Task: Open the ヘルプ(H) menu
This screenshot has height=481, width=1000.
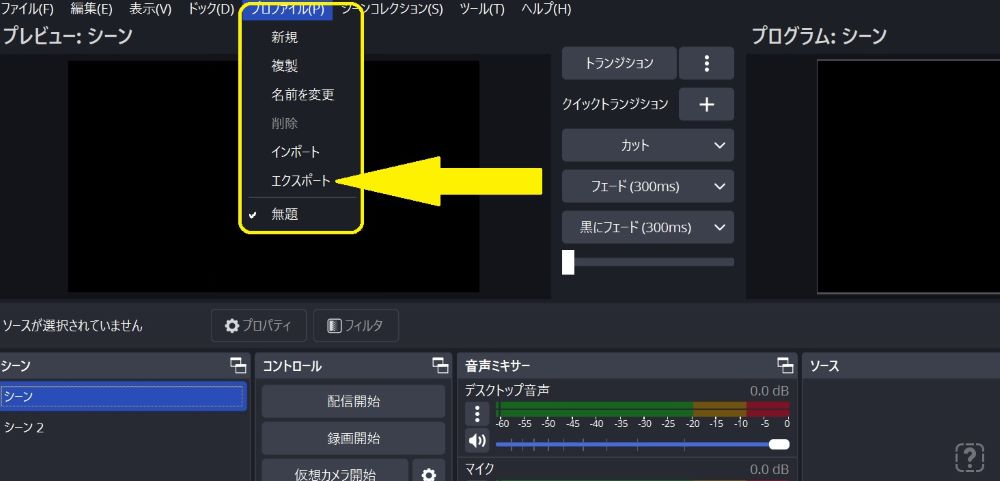Action: (x=546, y=9)
